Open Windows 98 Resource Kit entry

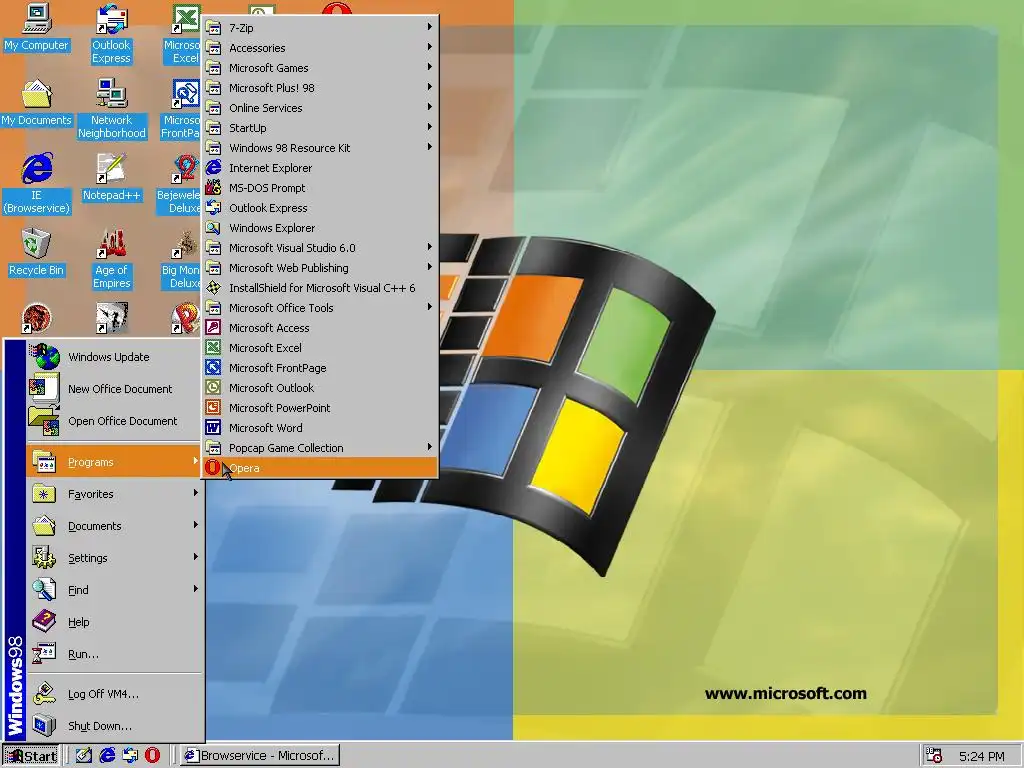click(319, 148)
